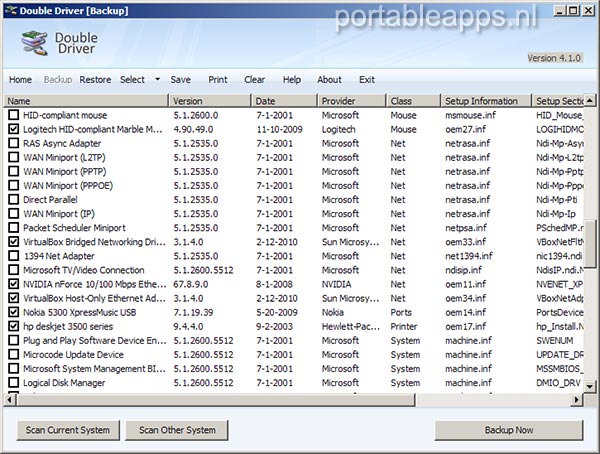Click the Hewlett-Pac... provider cell

point(351,326)
